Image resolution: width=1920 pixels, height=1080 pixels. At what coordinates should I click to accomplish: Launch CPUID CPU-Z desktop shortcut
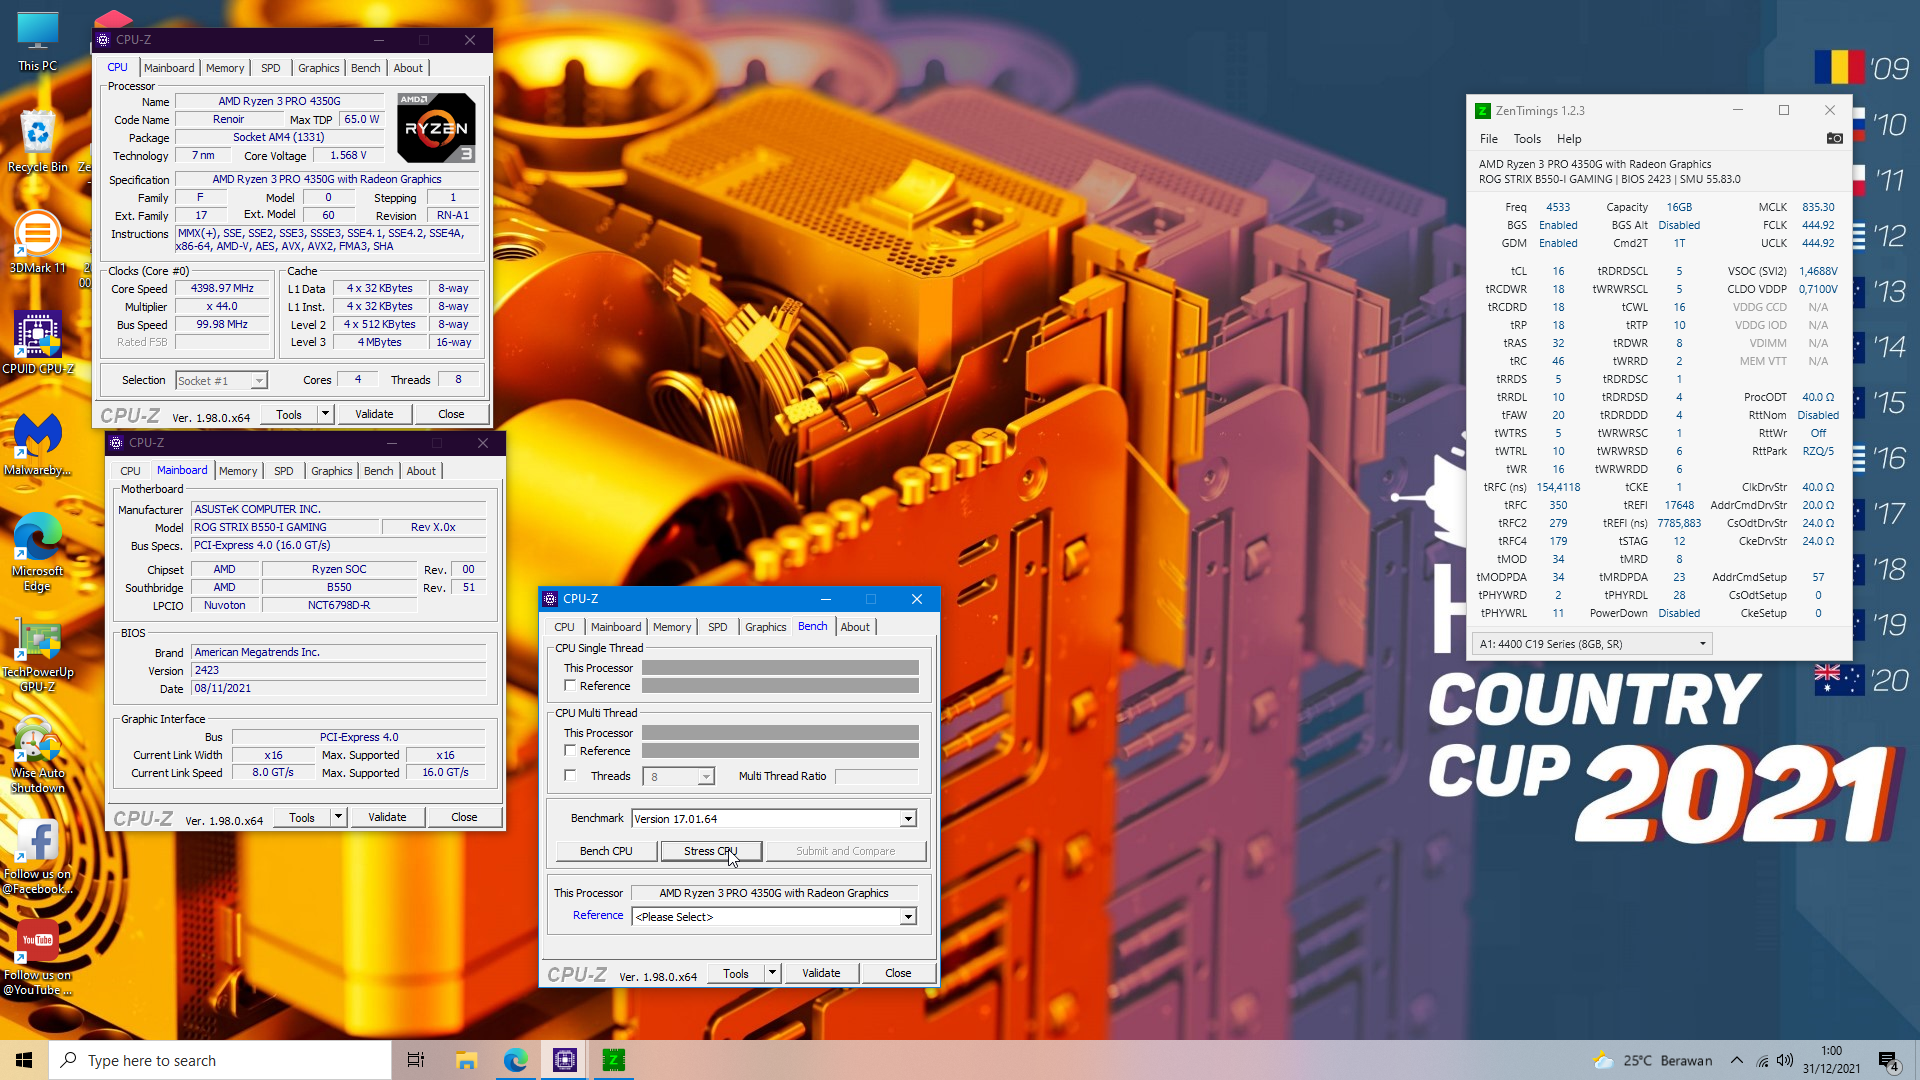coord(37,343)
